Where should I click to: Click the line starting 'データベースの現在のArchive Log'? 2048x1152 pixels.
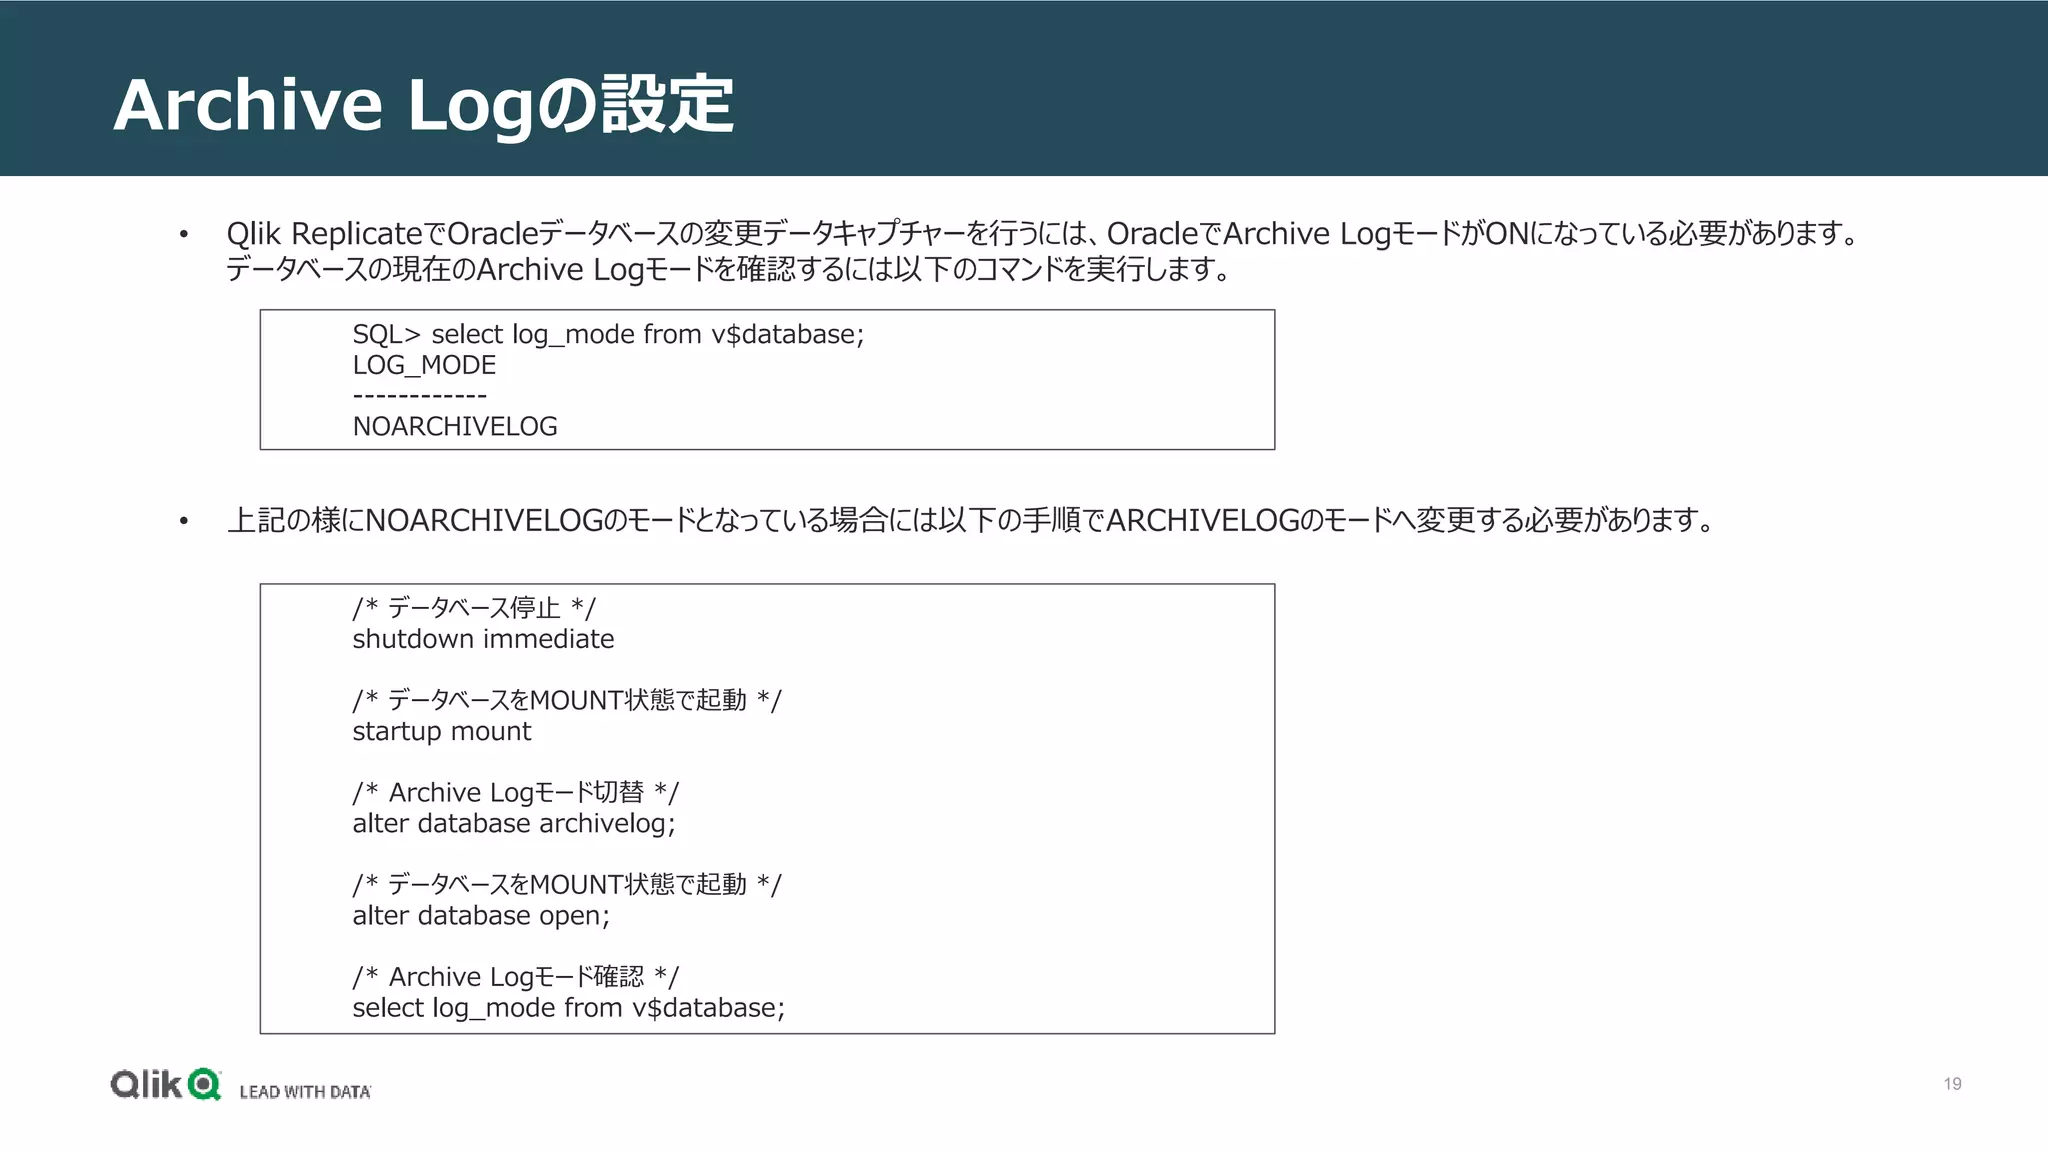click(x=729, y=269)
